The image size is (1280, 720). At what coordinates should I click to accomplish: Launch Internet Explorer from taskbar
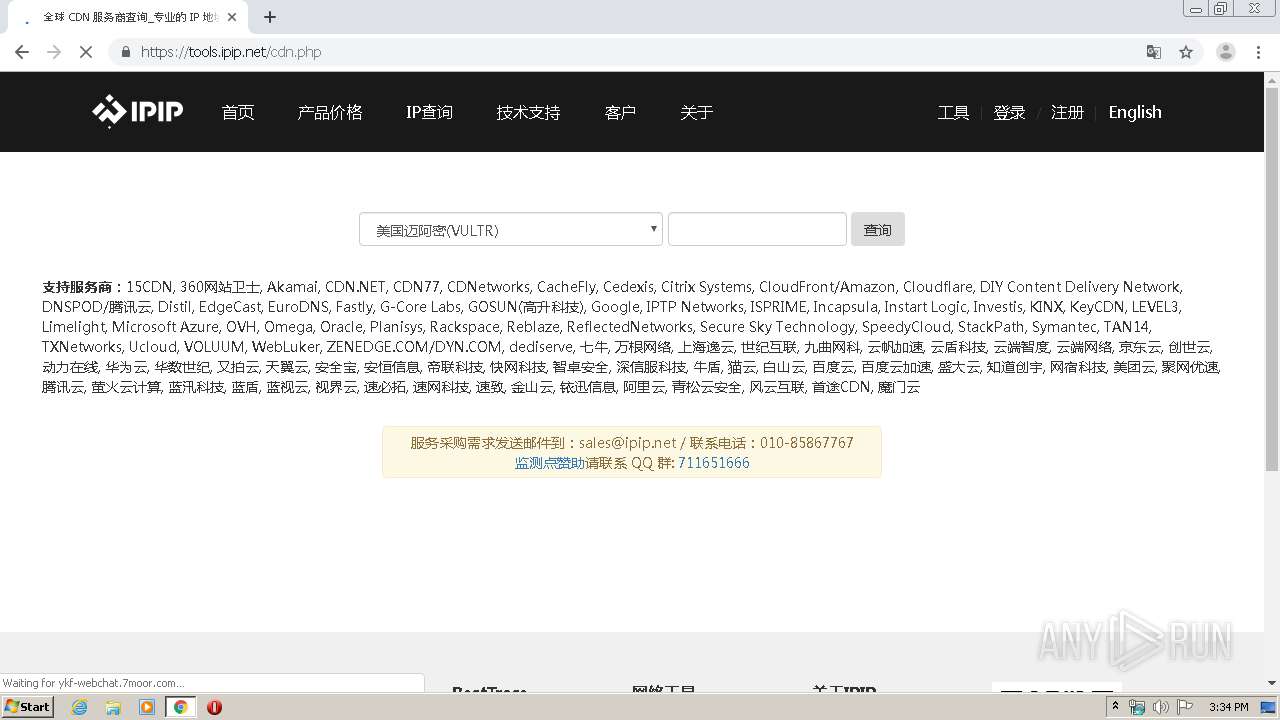coord(79,707)
